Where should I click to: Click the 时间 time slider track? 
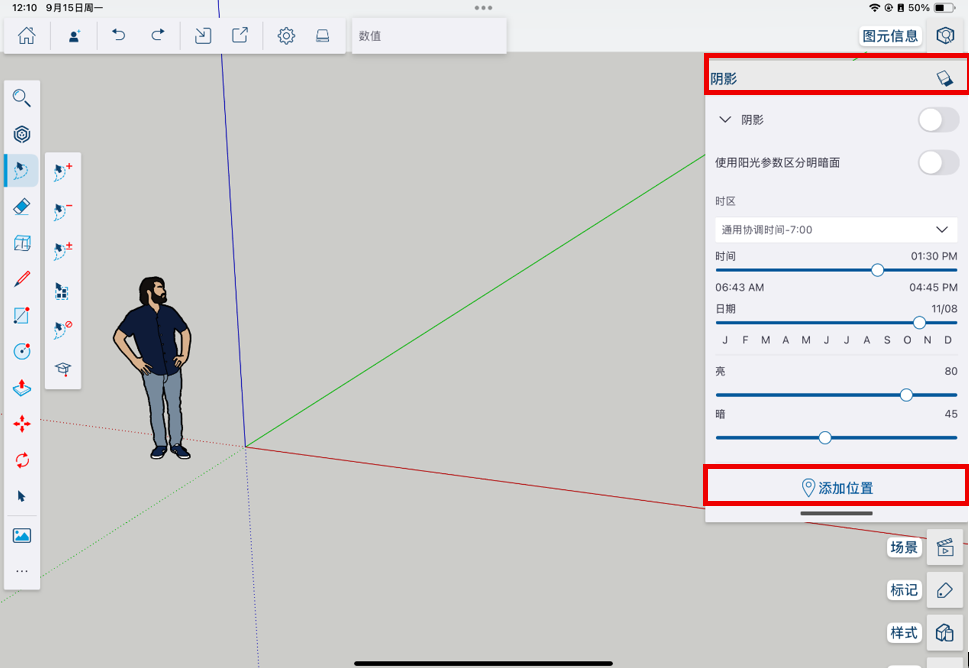point(800,270)
